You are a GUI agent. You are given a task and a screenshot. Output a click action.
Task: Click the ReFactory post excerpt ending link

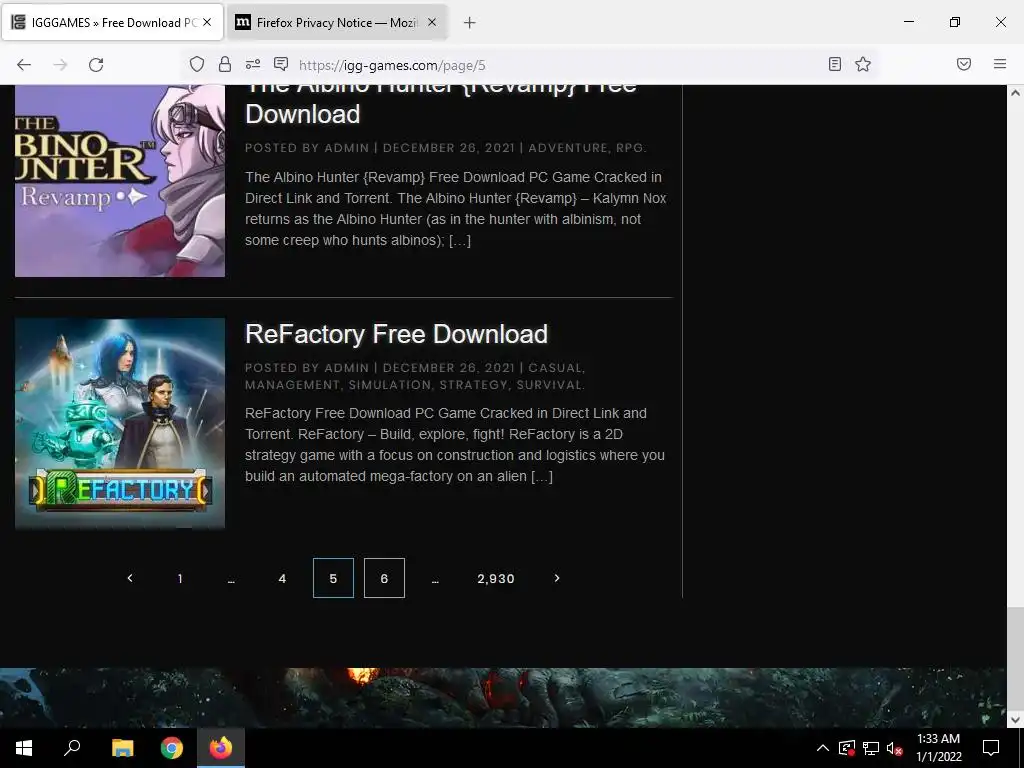pos(542,476)
